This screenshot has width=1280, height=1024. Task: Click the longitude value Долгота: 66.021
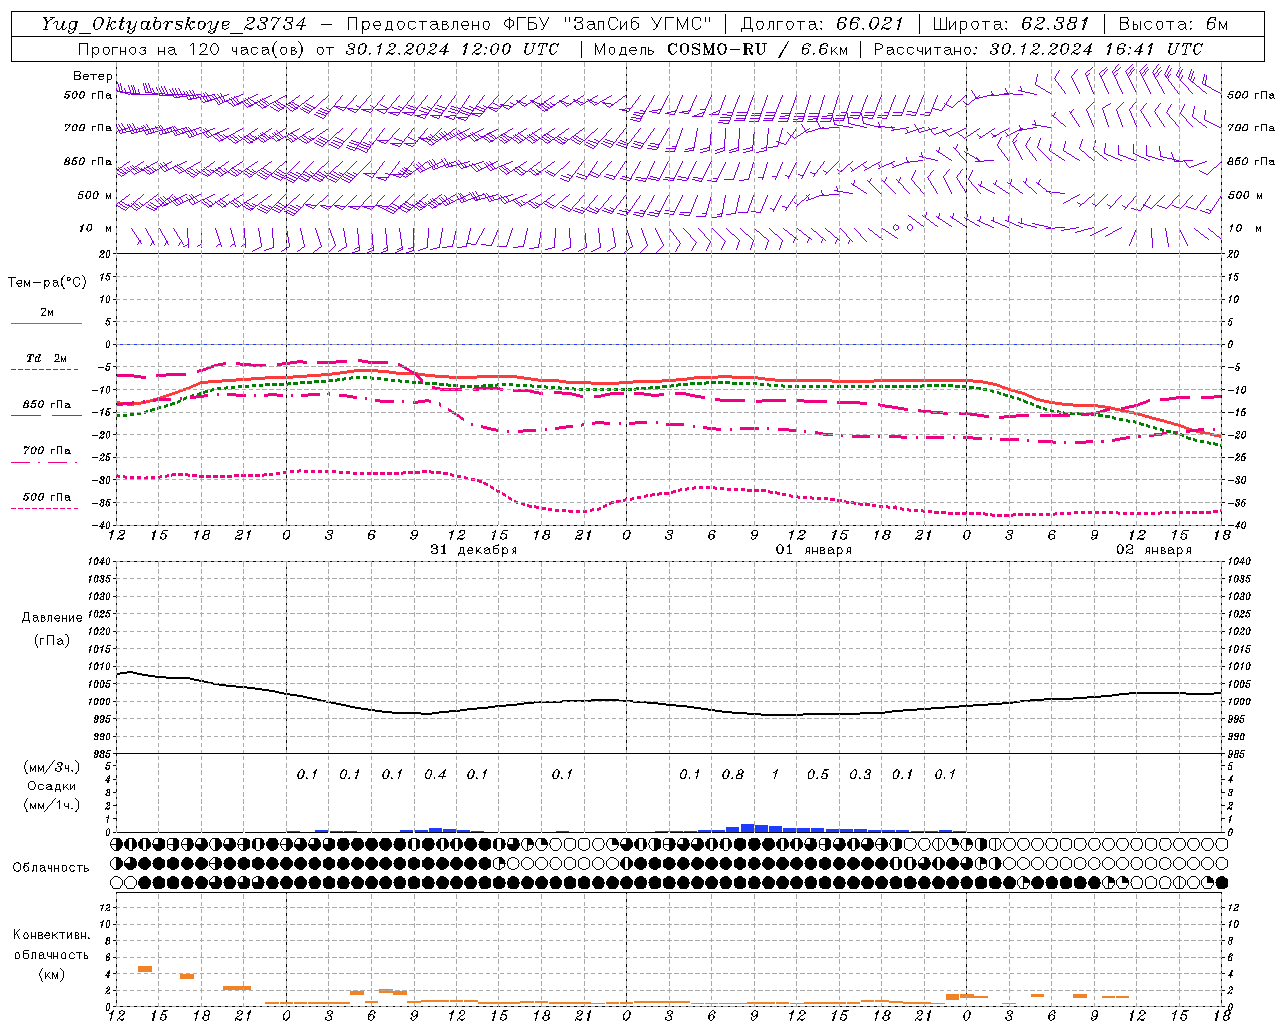tap(822, 24)
